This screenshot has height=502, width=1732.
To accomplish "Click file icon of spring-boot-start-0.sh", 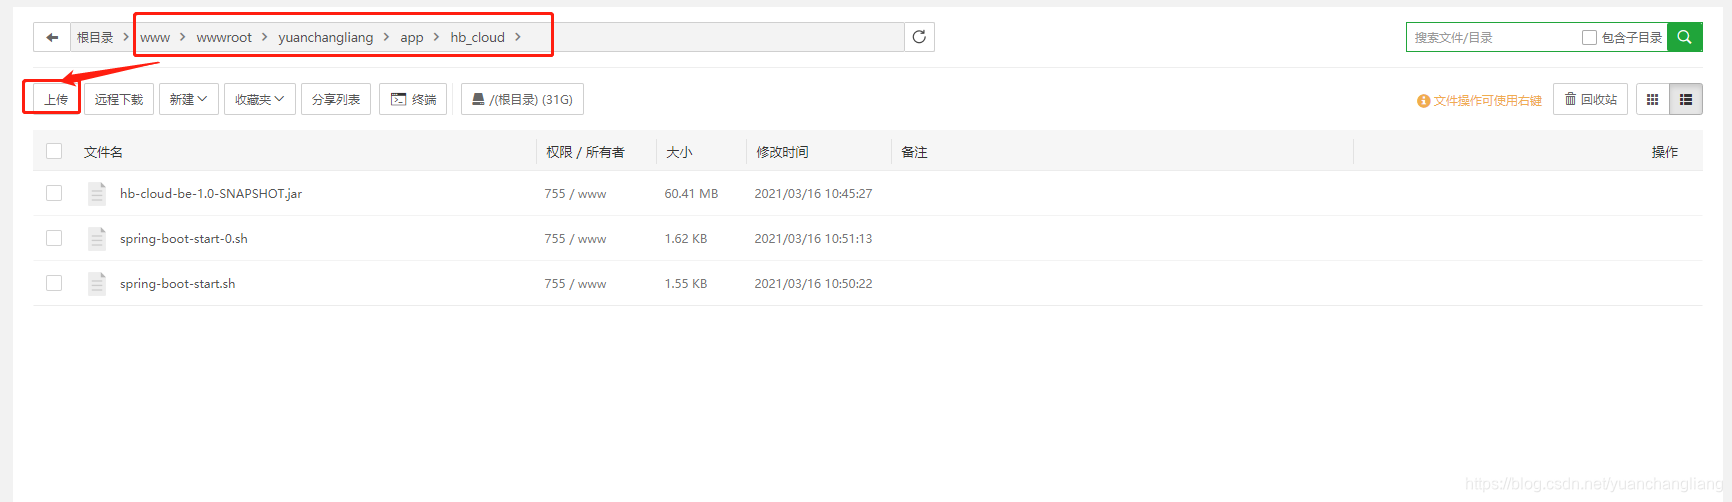I will (97, 238).
